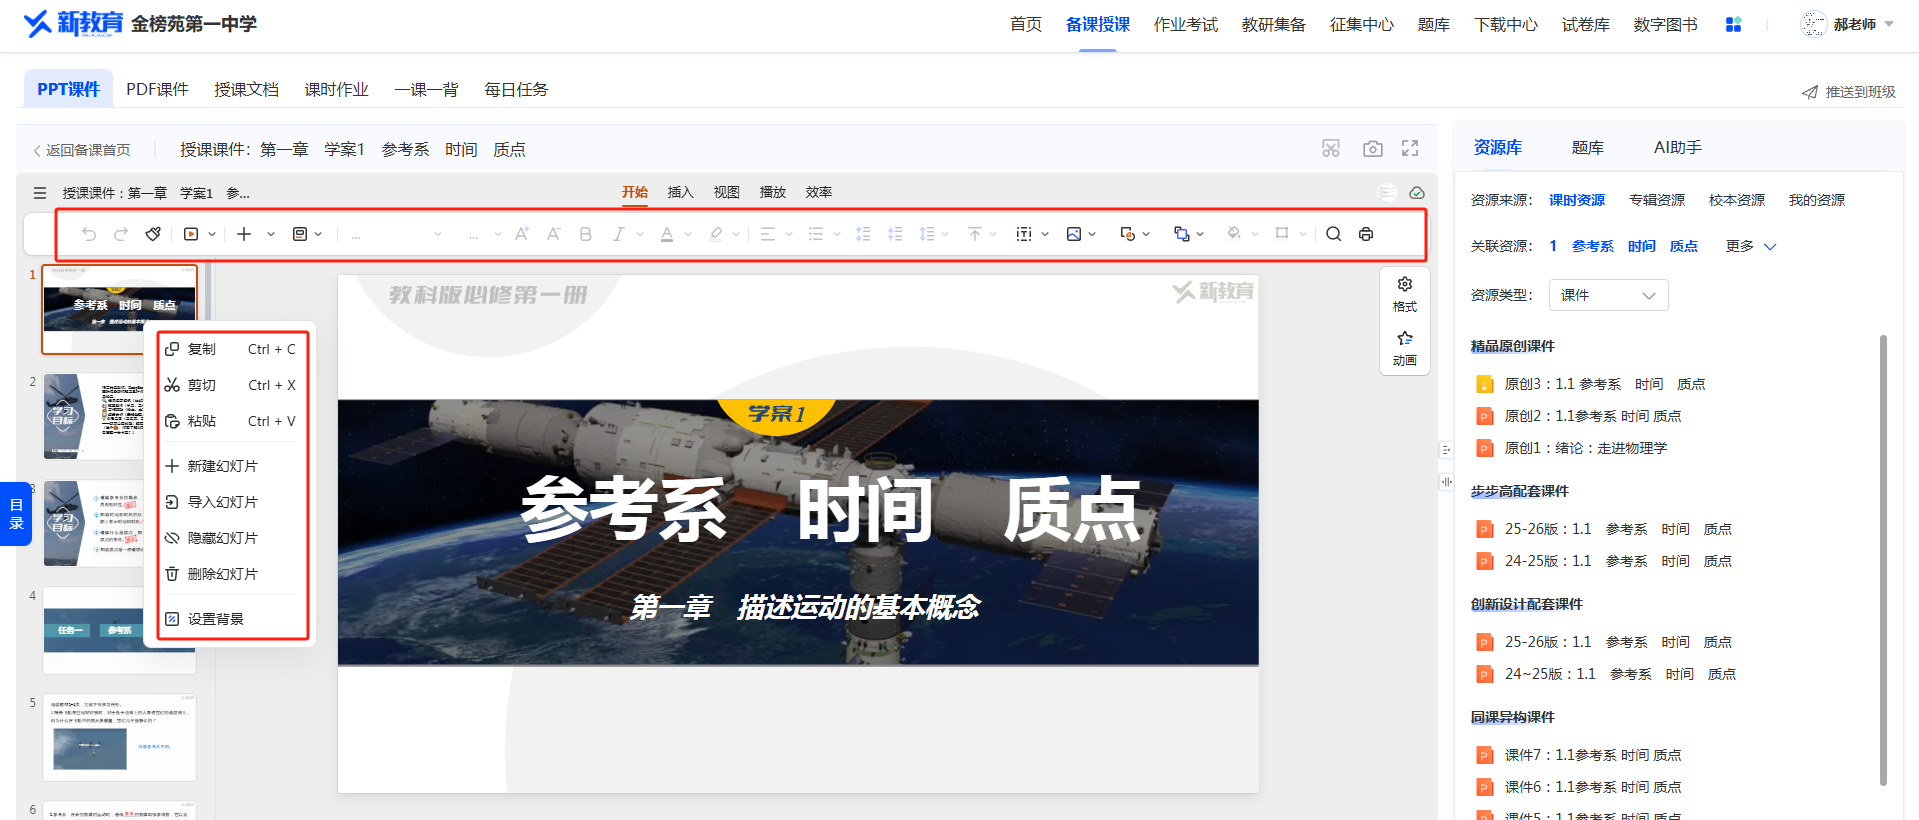Open the arrange layers icon

pyautogui.click(x=1182, y=234)
